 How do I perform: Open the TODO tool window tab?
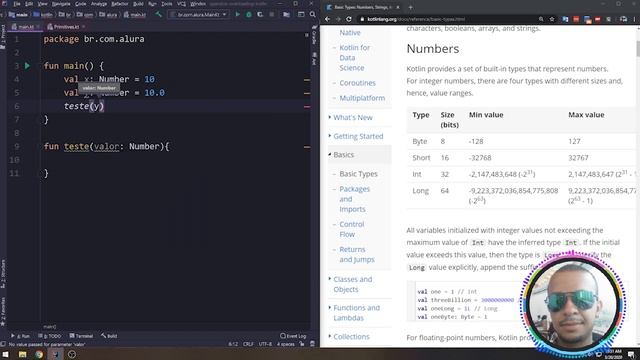[x=49, y=336]
